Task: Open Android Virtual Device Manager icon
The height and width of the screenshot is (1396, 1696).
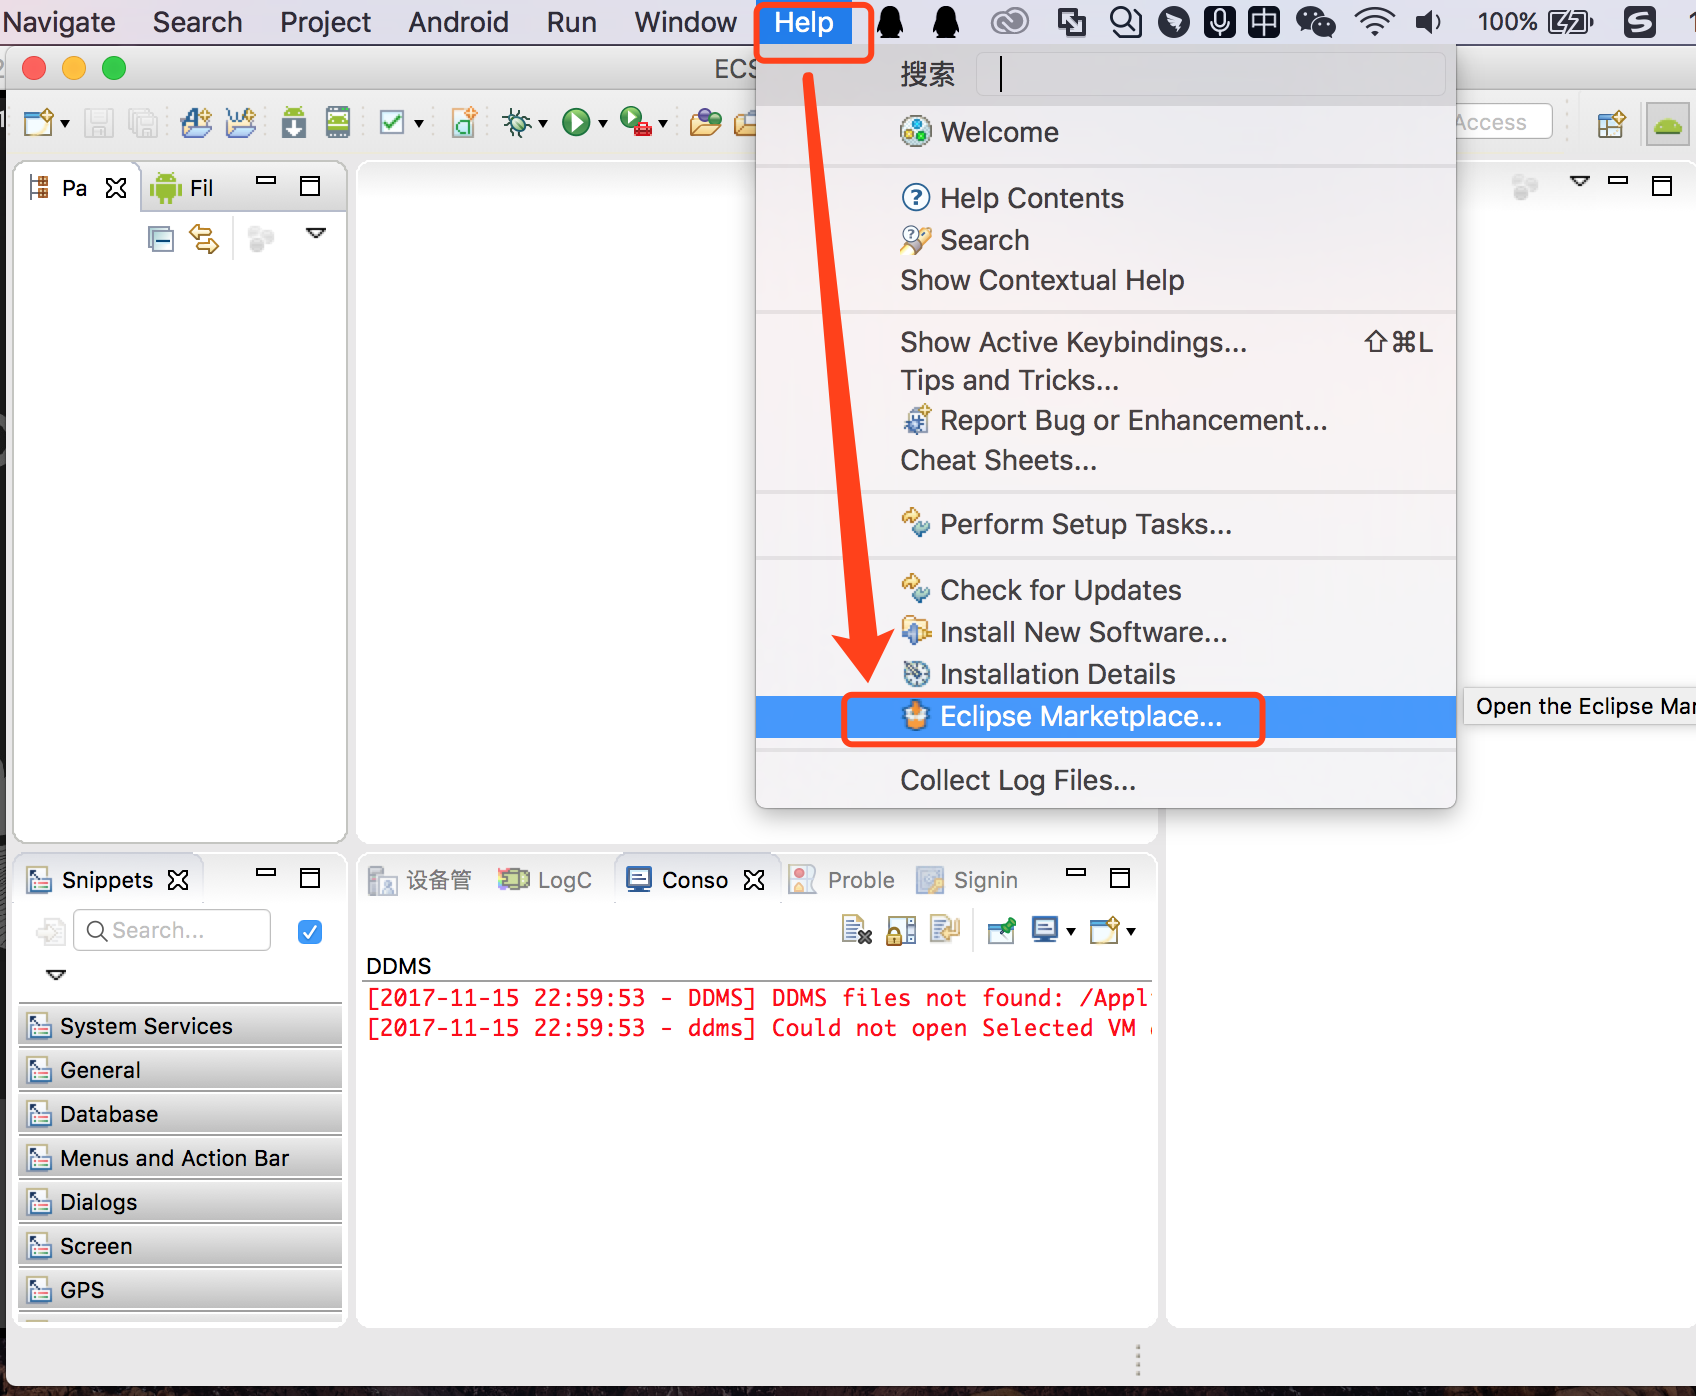Action: point(338,122)
